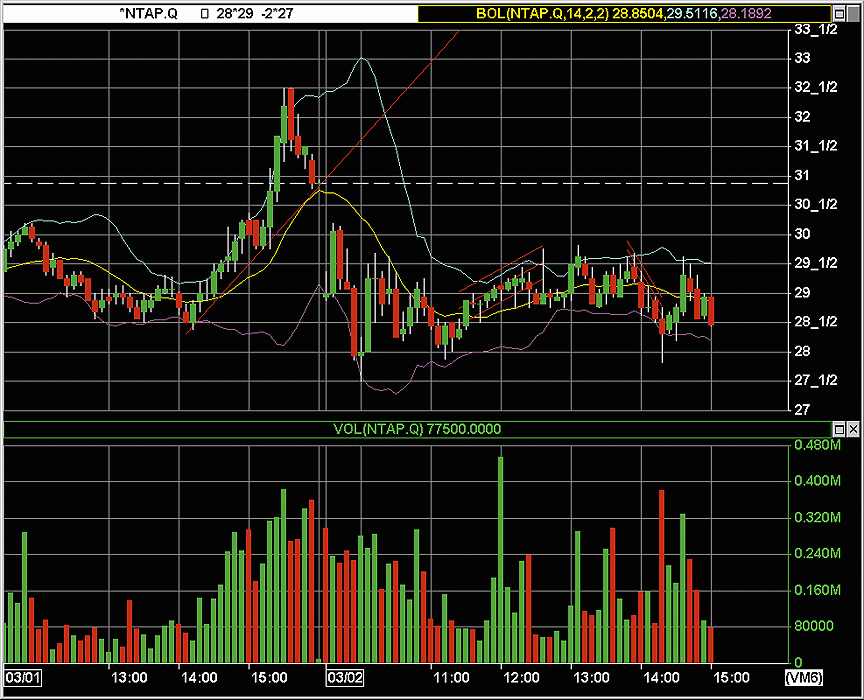Click the 33 price axis label
Image resolution: width=864 pixels, height=700 pixels.
pyautogui.click(x=801, y=58)
